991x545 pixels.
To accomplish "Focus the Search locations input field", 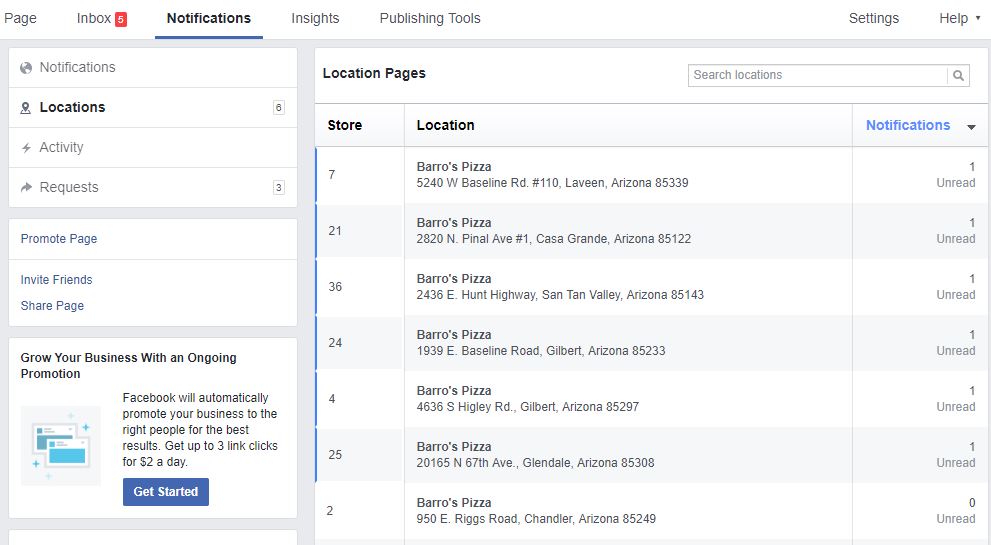I will pos(818,75).
